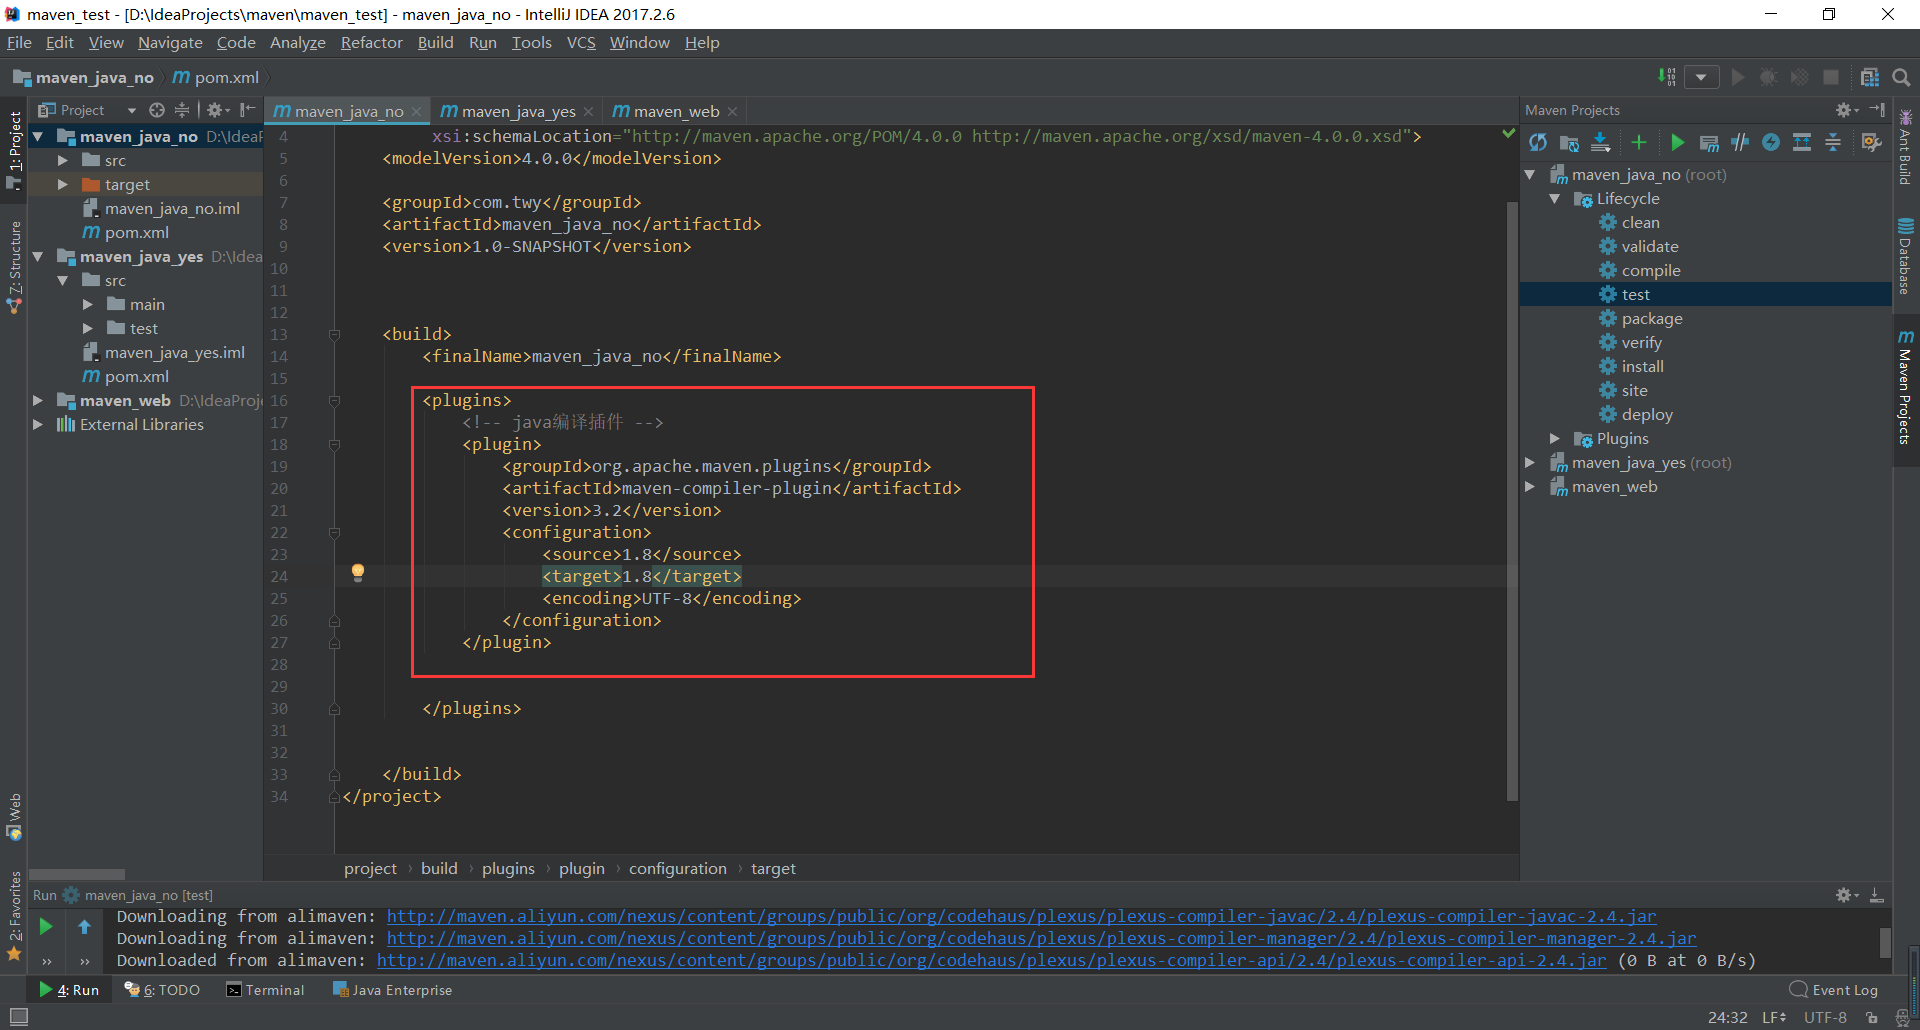This screenshot has width=1920, height=1030.
Task: Collapse Lifecycle node in Maven Projects
Action: (x=1555, y=198)
